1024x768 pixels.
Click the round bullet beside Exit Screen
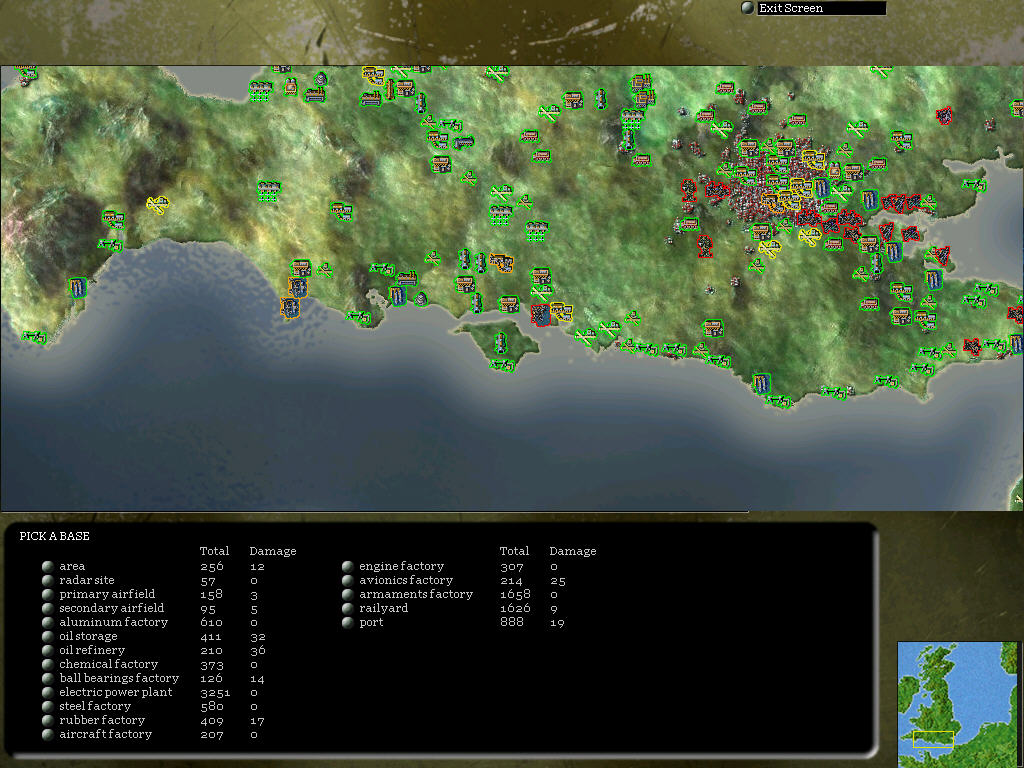(x=747, y=8)
